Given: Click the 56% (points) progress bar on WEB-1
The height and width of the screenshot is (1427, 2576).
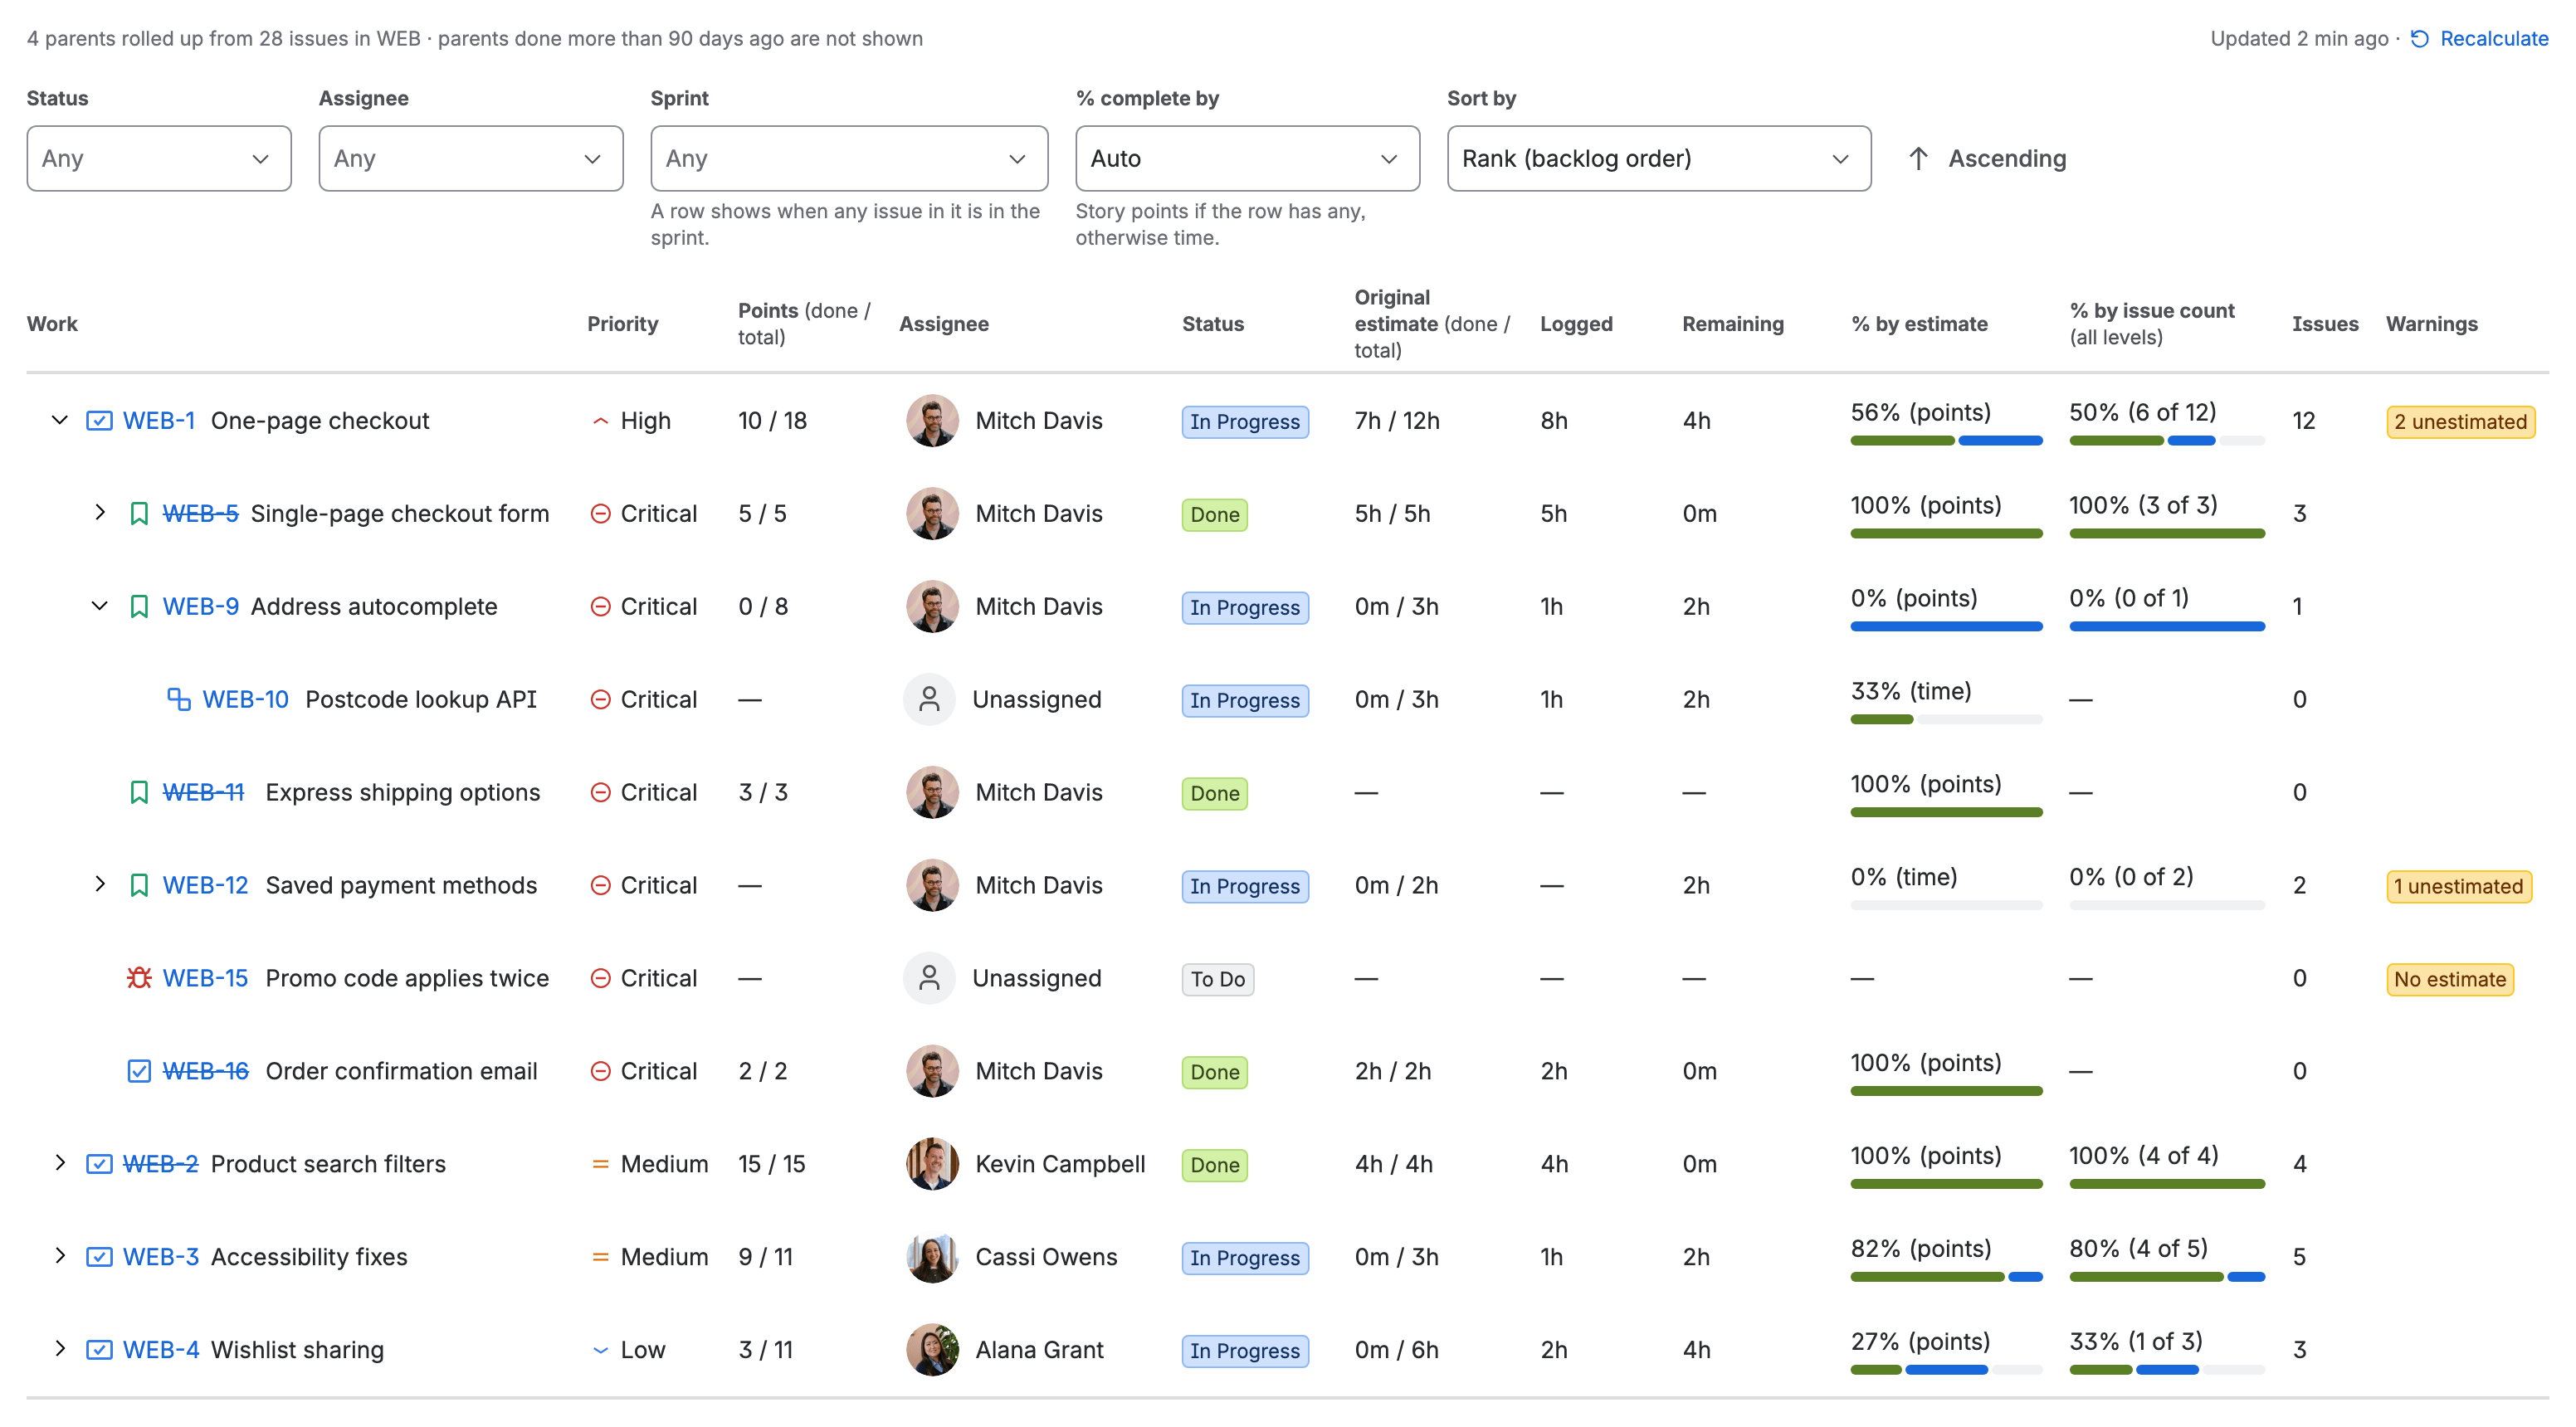Looking at the screenshot, I should [1946, 441].
